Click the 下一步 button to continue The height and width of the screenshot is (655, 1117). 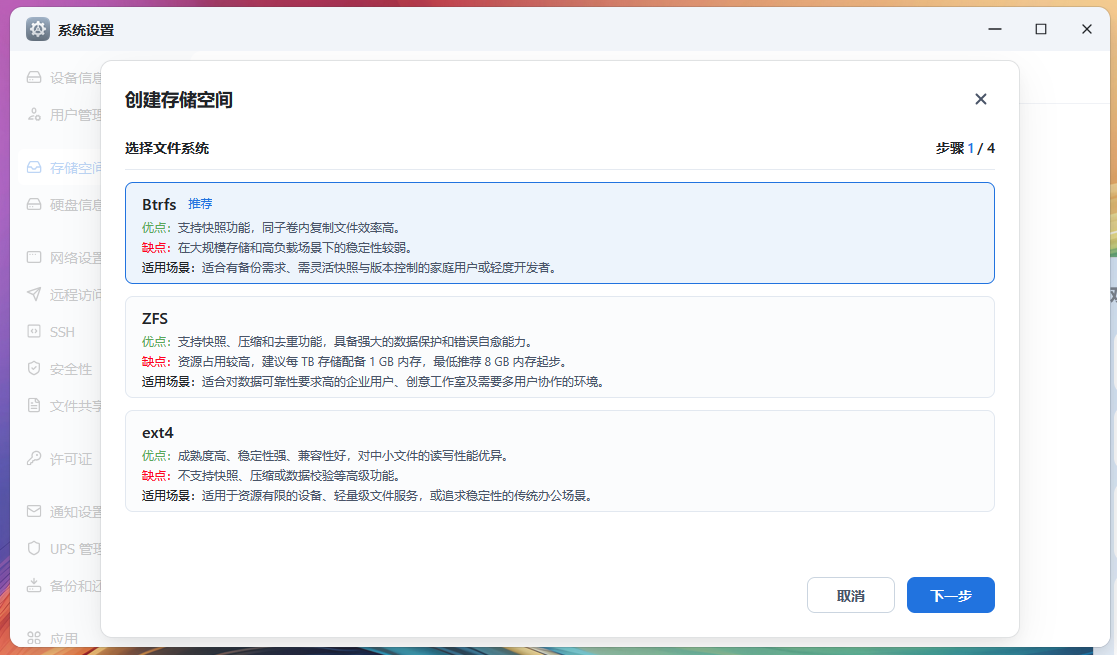point(949,595)
